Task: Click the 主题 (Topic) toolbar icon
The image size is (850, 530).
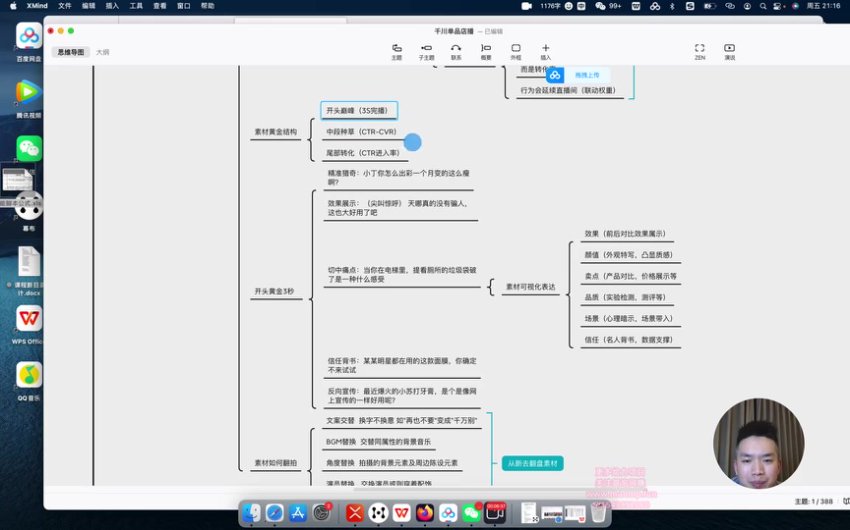Action: (x=397, y=50)
